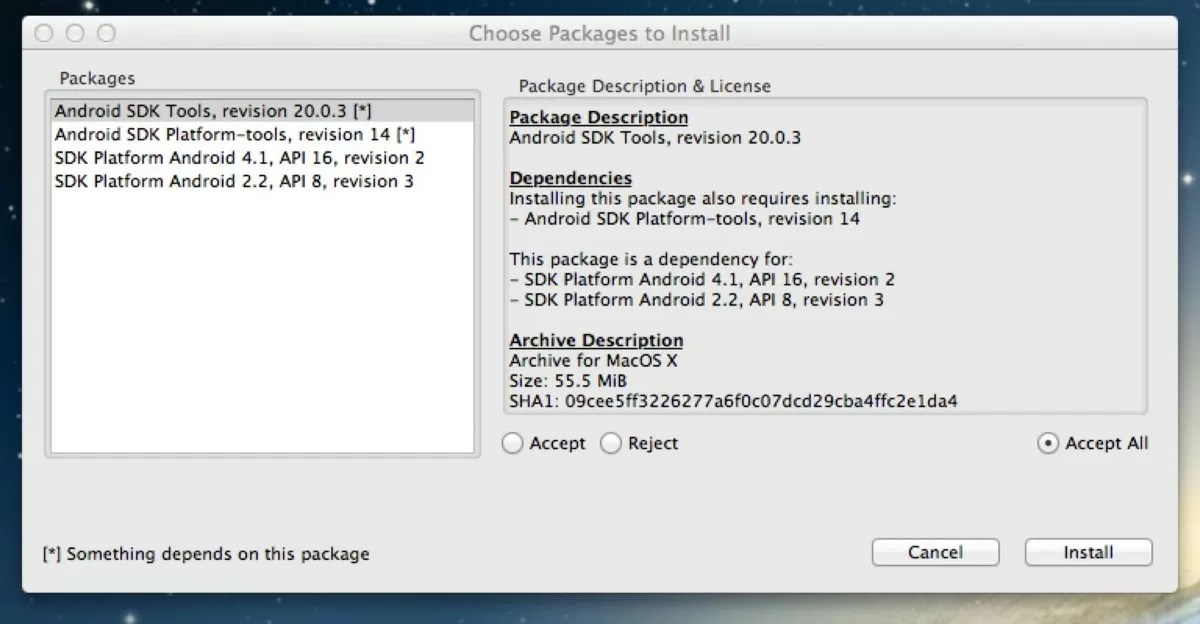Screen dimensions: 1200x624
Task: Zoom the dialog with the third window button
Action: click(x=106, y=33)
